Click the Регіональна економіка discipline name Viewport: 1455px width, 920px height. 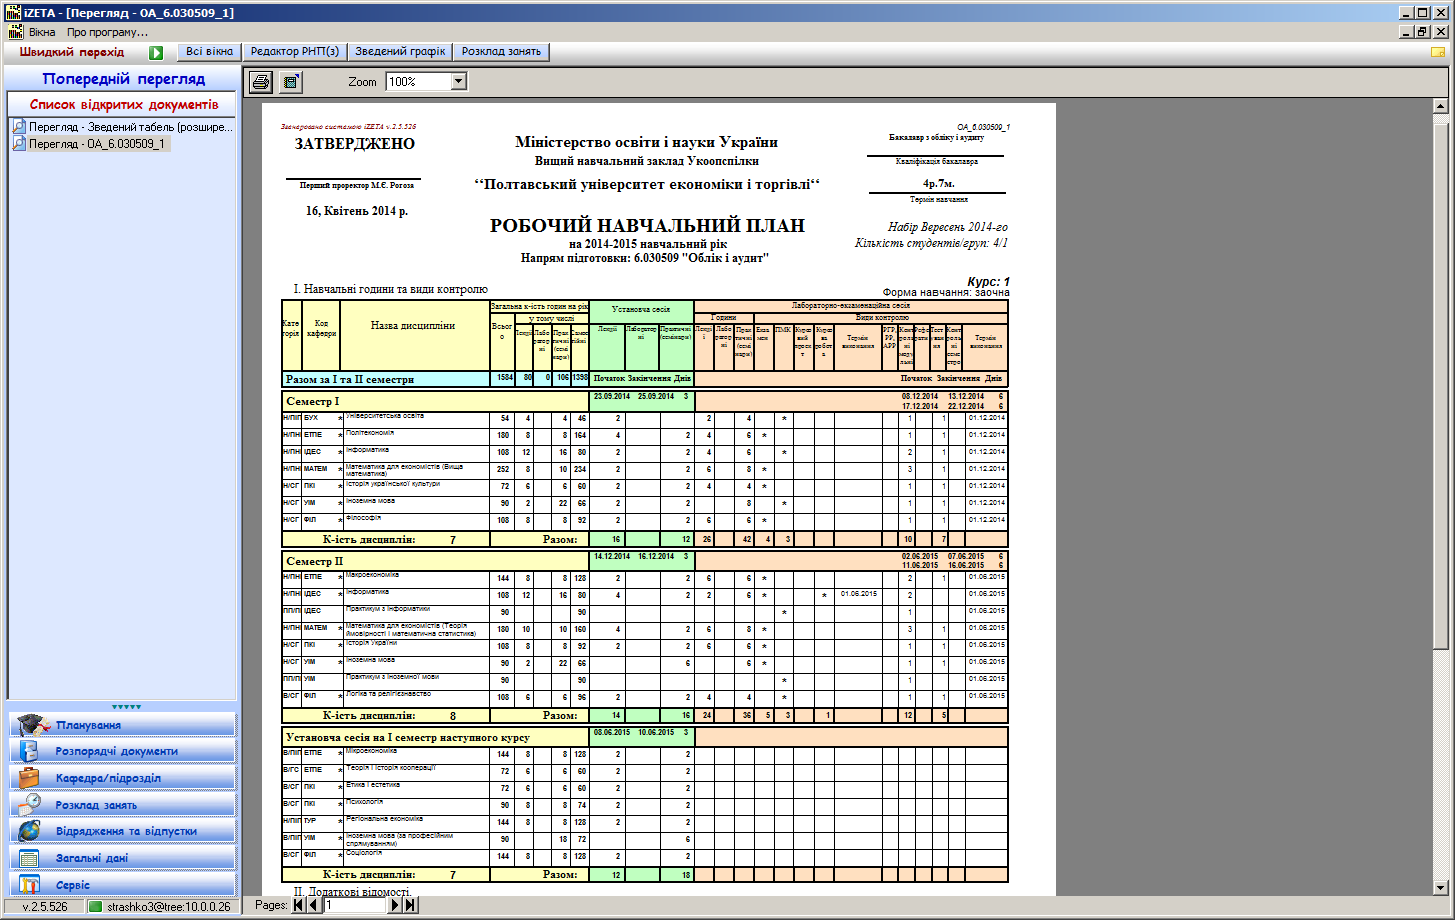pyautogui.click(x=384, y=818)
